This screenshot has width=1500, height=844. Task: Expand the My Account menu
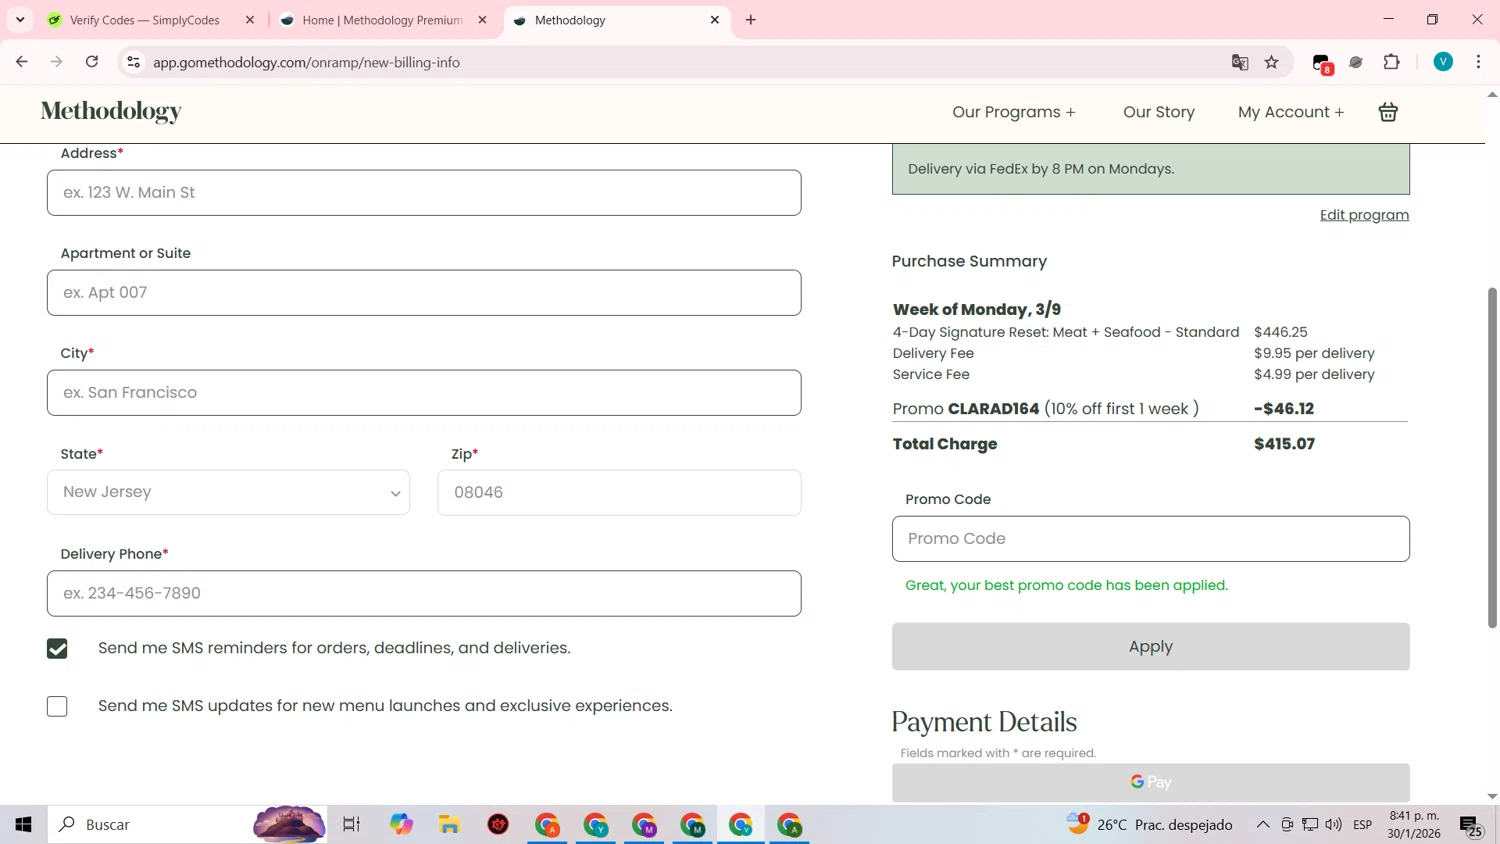tap(1290, 112)
